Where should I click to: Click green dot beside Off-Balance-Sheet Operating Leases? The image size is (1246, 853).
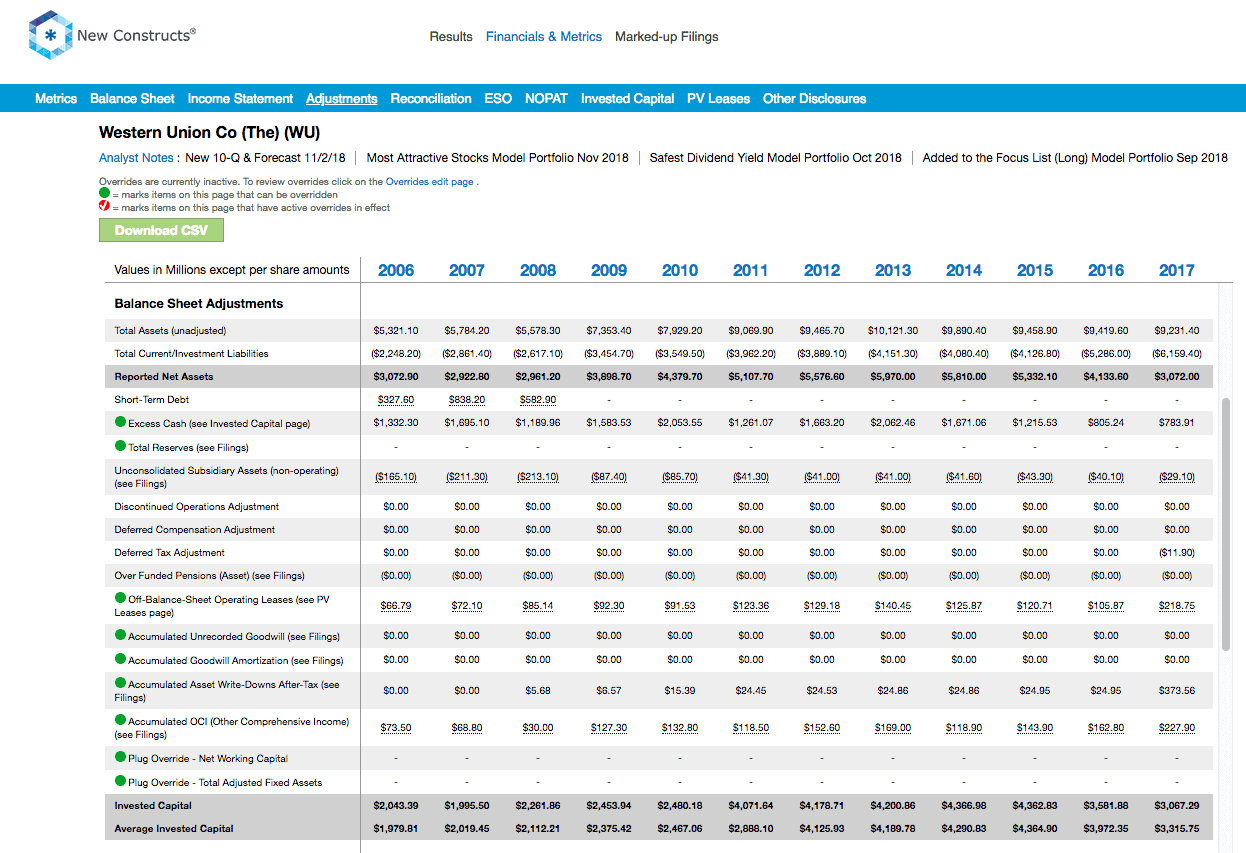[x=120, y=598]
